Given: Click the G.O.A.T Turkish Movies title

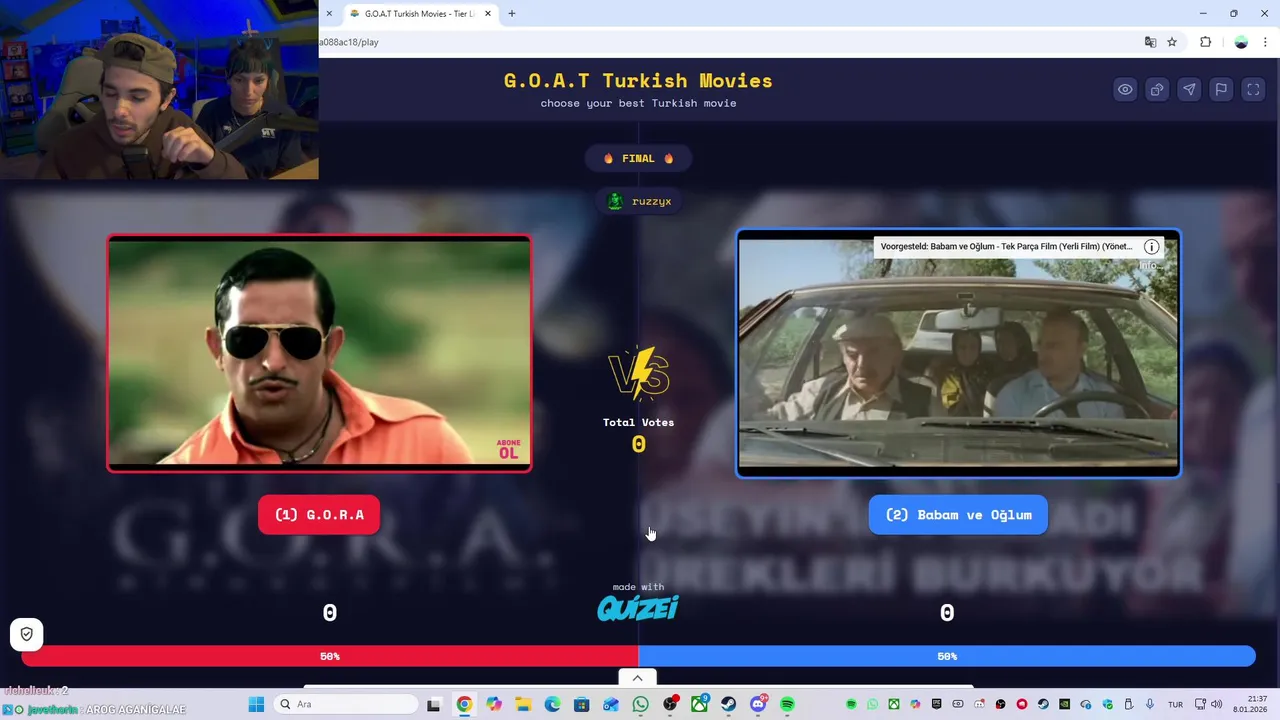Looking at the screenshot, I should pyautogui.click(x=638, y=80).
